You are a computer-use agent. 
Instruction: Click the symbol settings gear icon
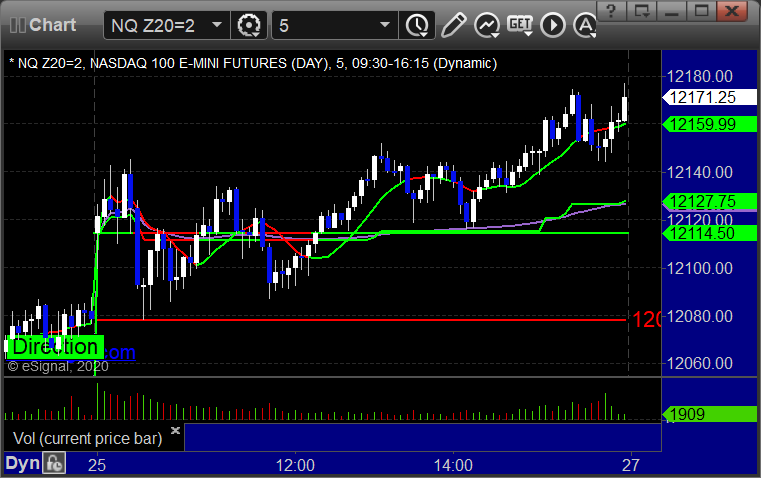(249, 25)
